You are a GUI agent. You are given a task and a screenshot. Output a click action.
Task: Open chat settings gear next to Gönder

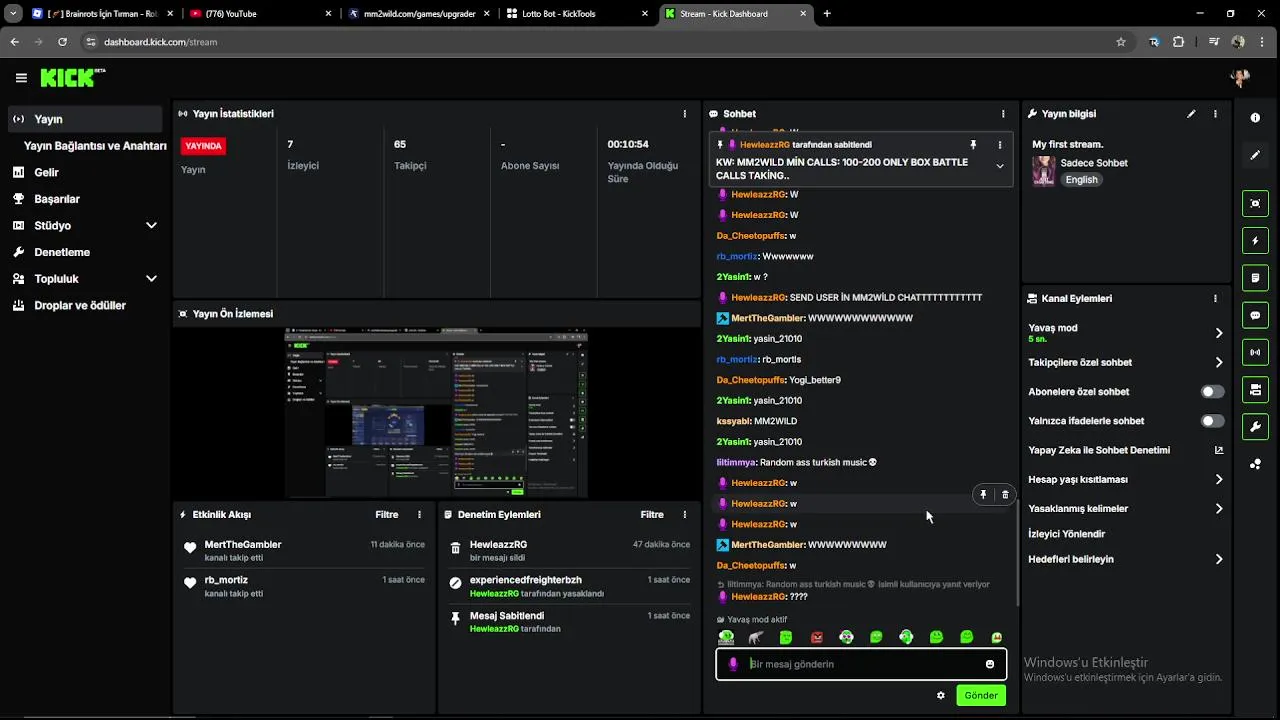coord(940,695)
